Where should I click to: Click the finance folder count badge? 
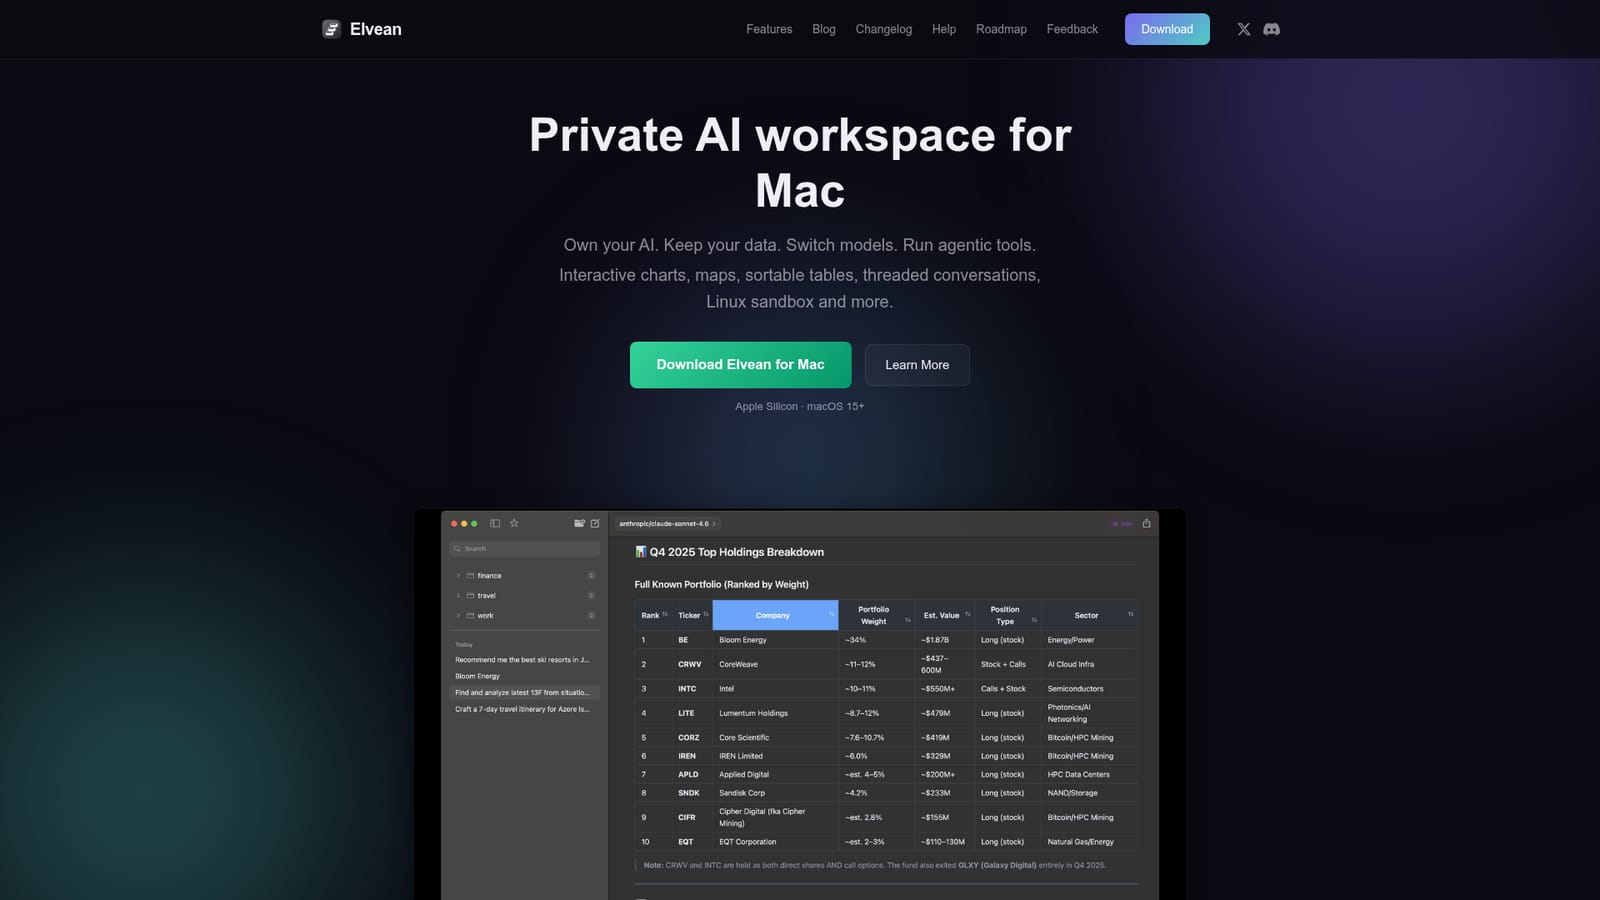click(591, 576)
